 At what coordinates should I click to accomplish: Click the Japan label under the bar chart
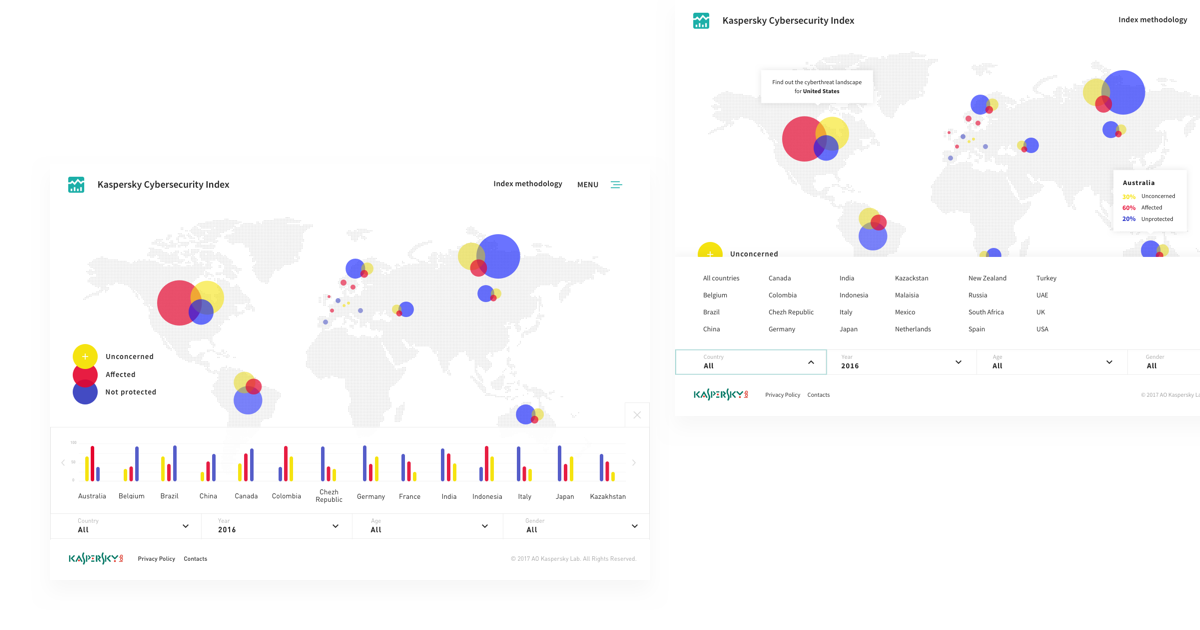click(565, 496)
